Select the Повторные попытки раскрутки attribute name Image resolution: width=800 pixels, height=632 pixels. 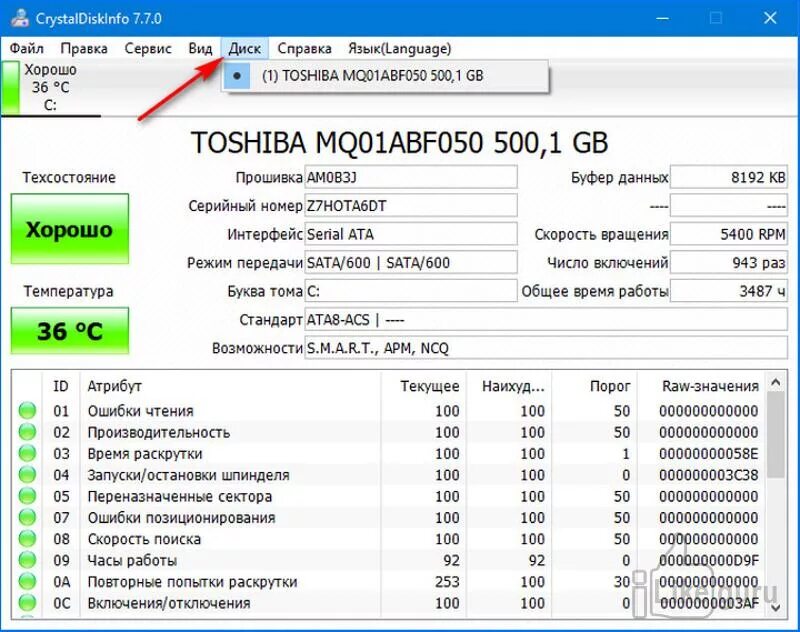(x=192, y=582)
